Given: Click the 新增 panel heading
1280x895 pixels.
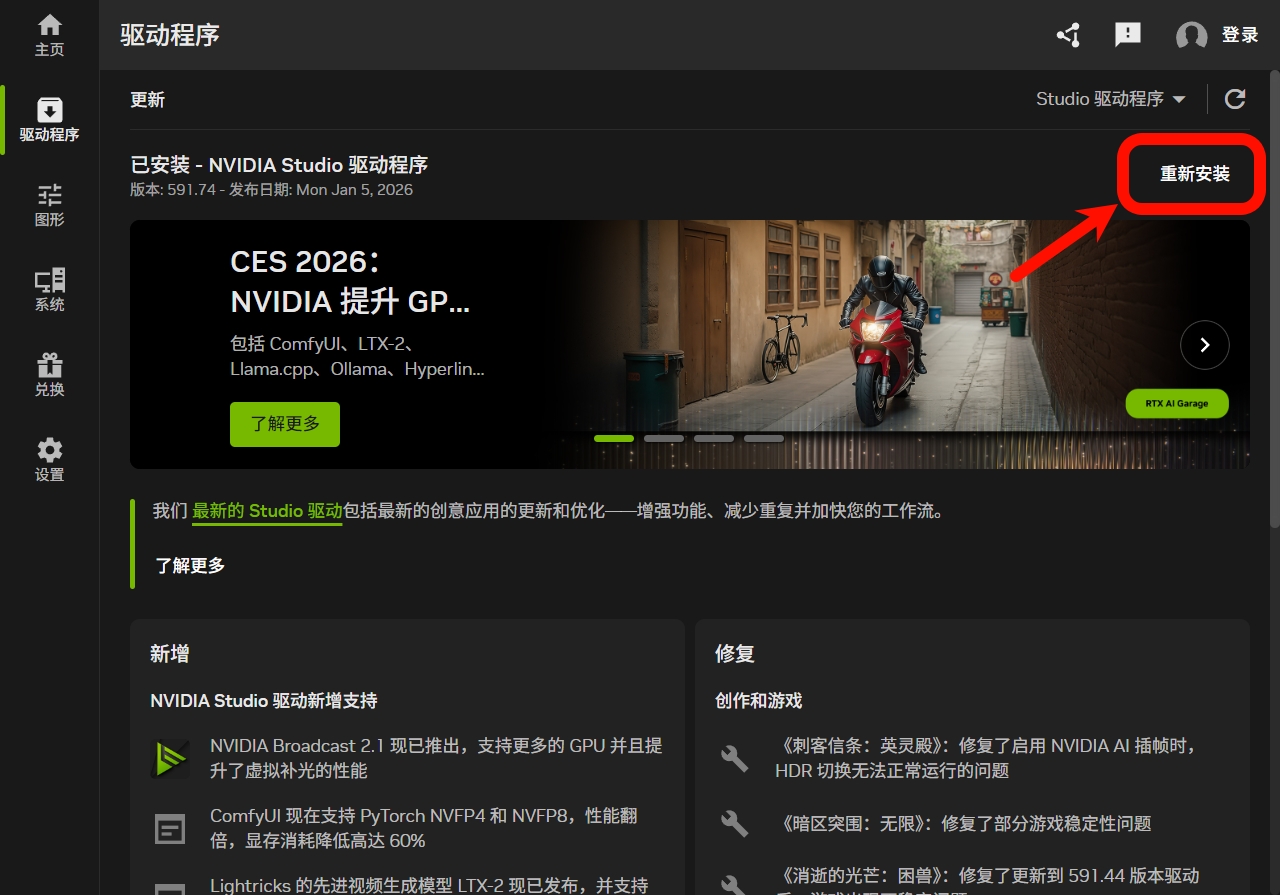Looking at the screenshot, I should [x=170, y=654].
